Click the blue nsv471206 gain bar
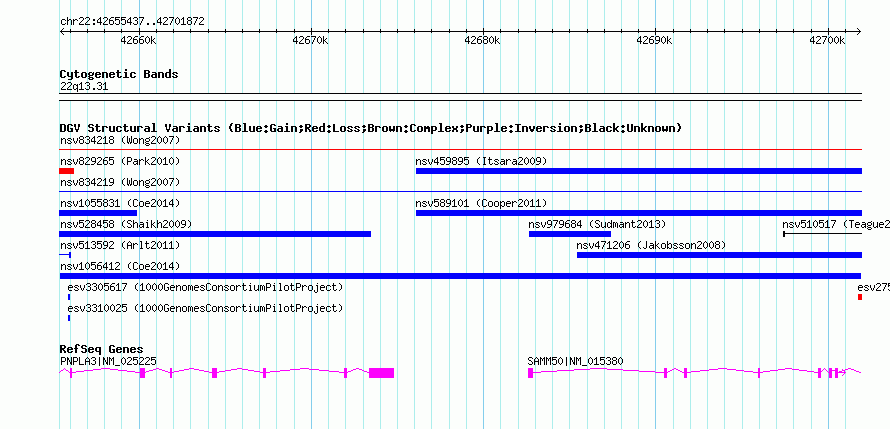Screen dimensions: 890x429 pos(719,255)
